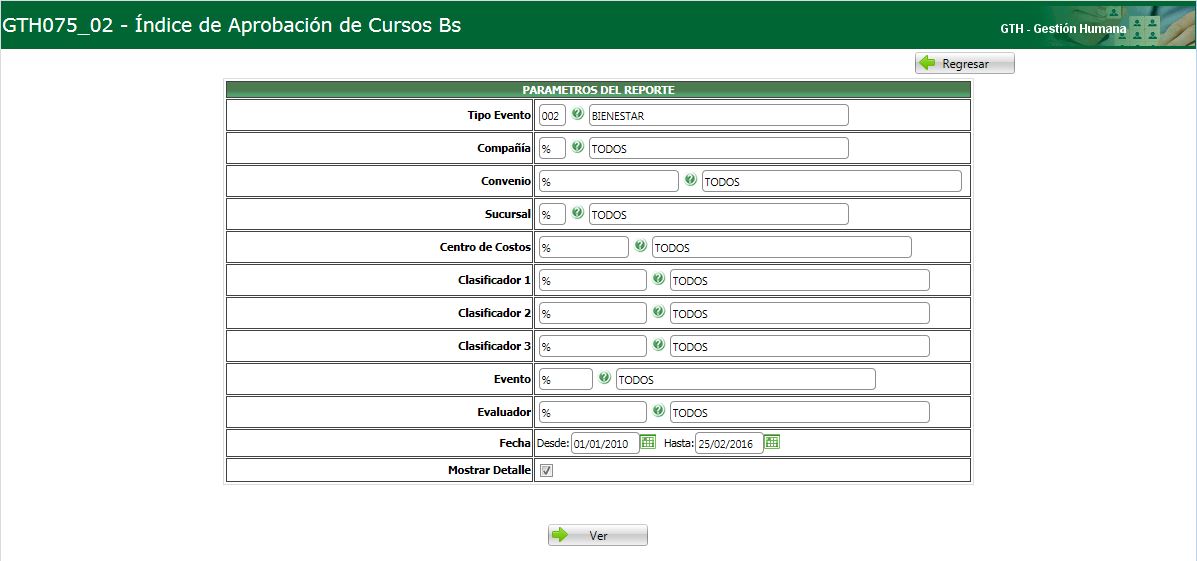Screen dimensions: 1197x561
Task: Click the Regresar button
Action: tap(965, 63)
